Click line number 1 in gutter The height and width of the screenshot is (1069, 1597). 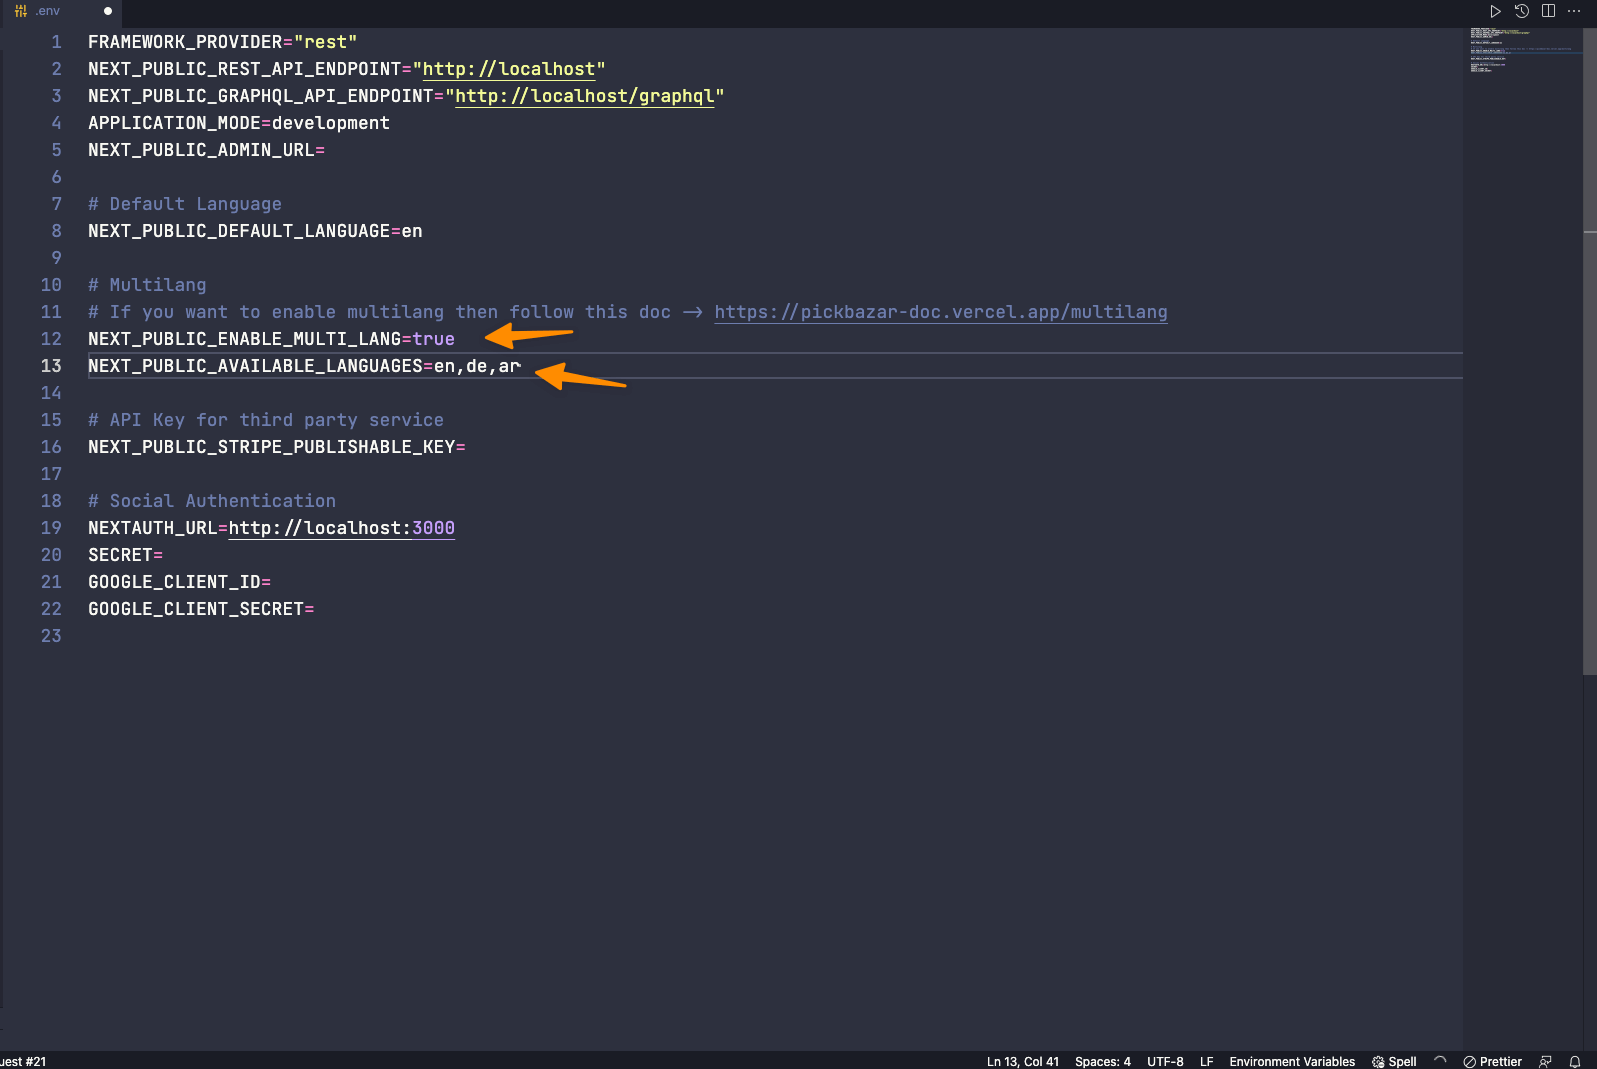(x=56, y=42)
